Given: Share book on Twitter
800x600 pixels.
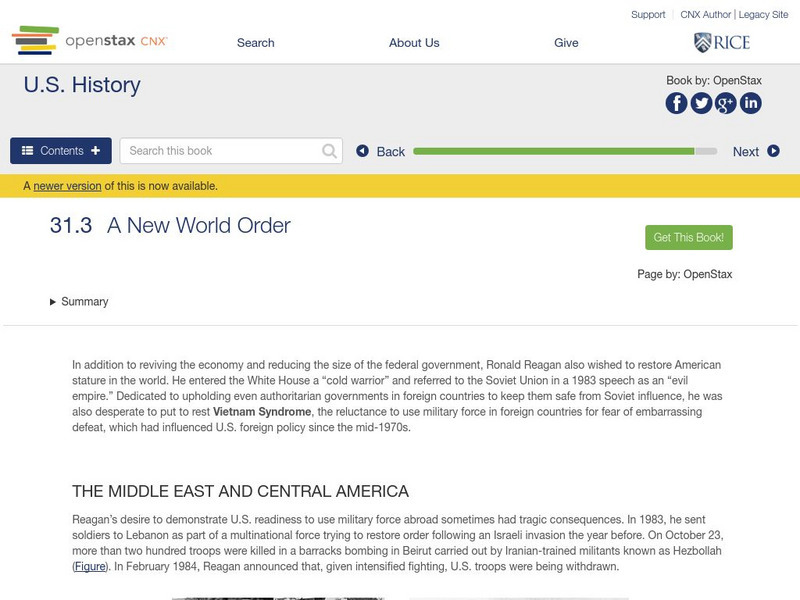Looking at the screenshot, I should point(701,103).
